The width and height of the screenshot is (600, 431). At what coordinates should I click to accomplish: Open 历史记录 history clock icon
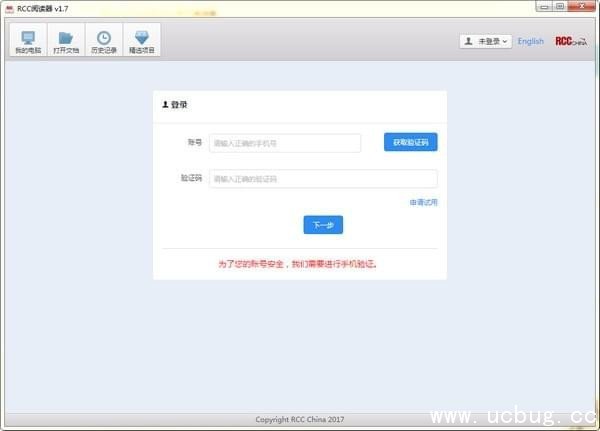point(104,40)
